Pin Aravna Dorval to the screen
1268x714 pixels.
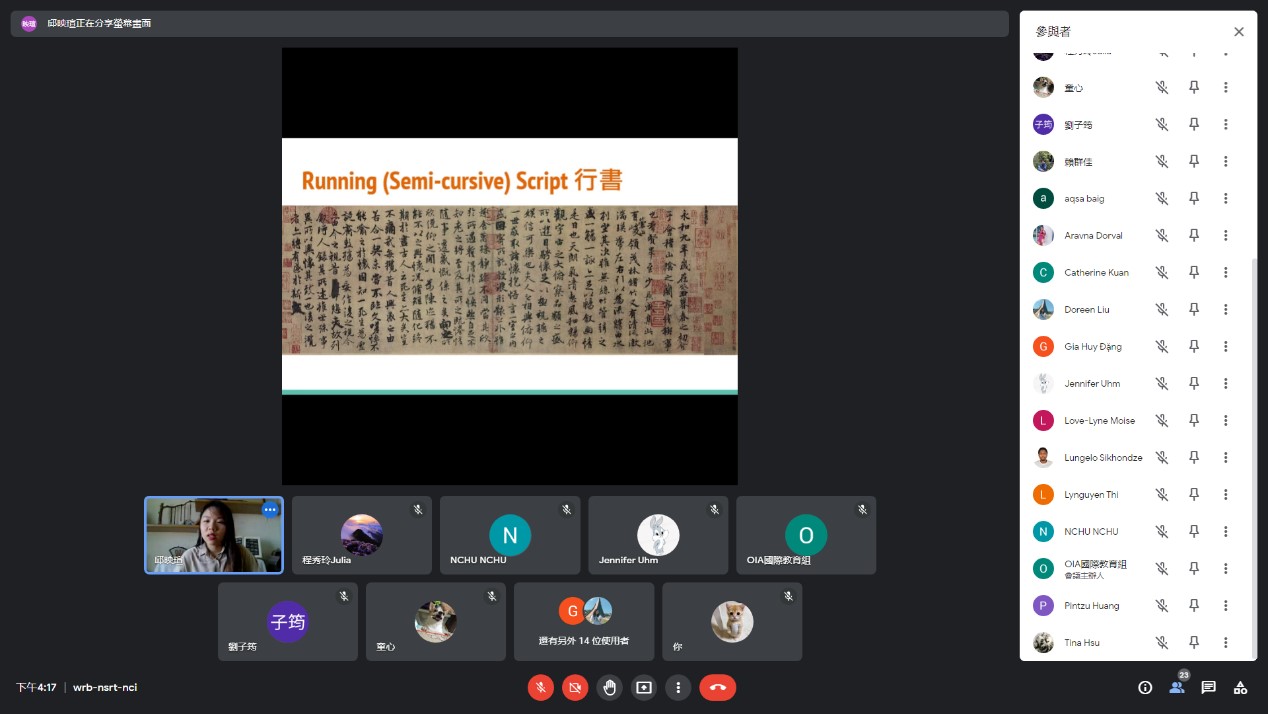tap(1194, 235)
